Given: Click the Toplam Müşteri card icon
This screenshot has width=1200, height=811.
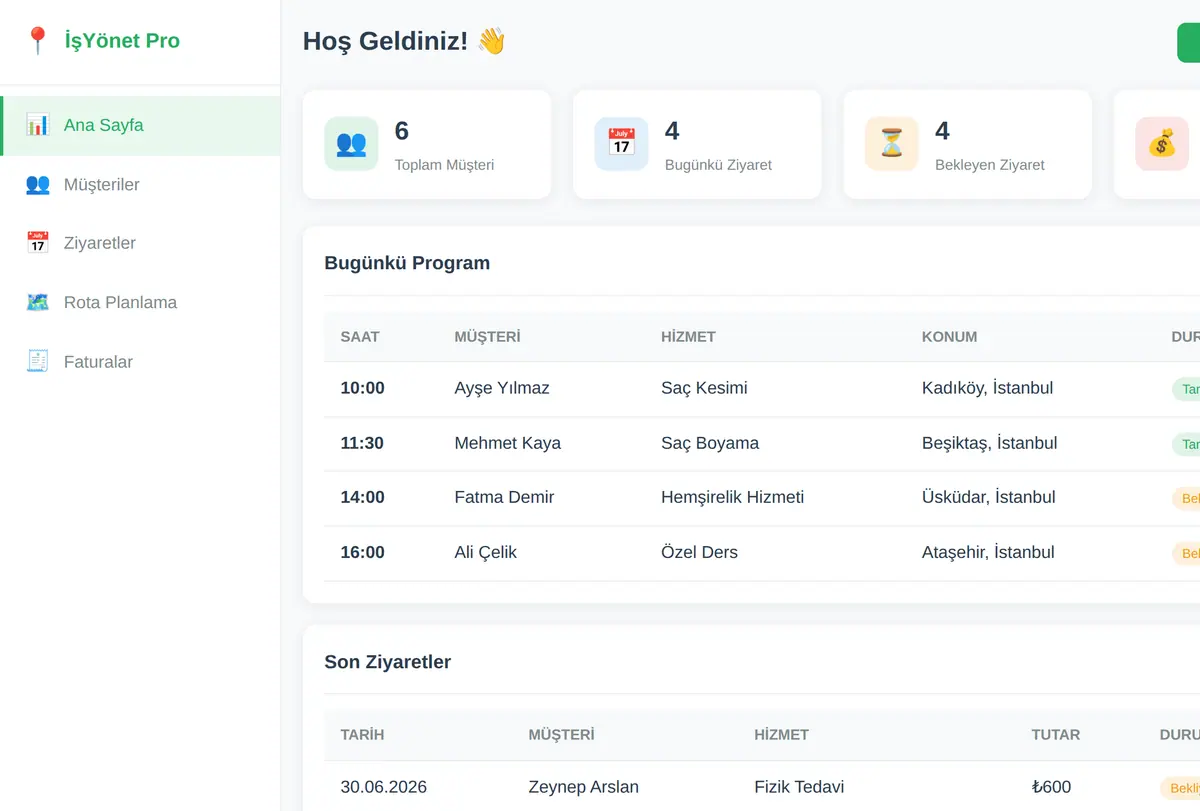Looking at the screenshot, I should [351, 144].
